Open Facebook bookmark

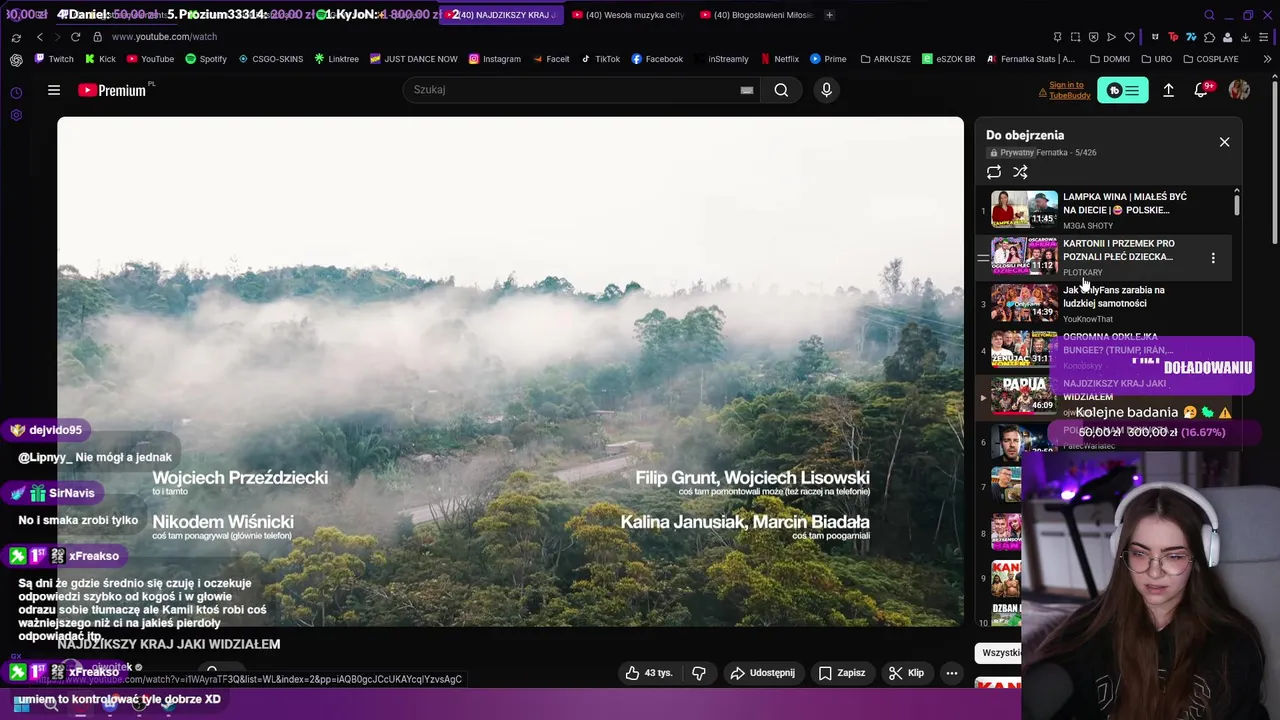coord(656,59)
